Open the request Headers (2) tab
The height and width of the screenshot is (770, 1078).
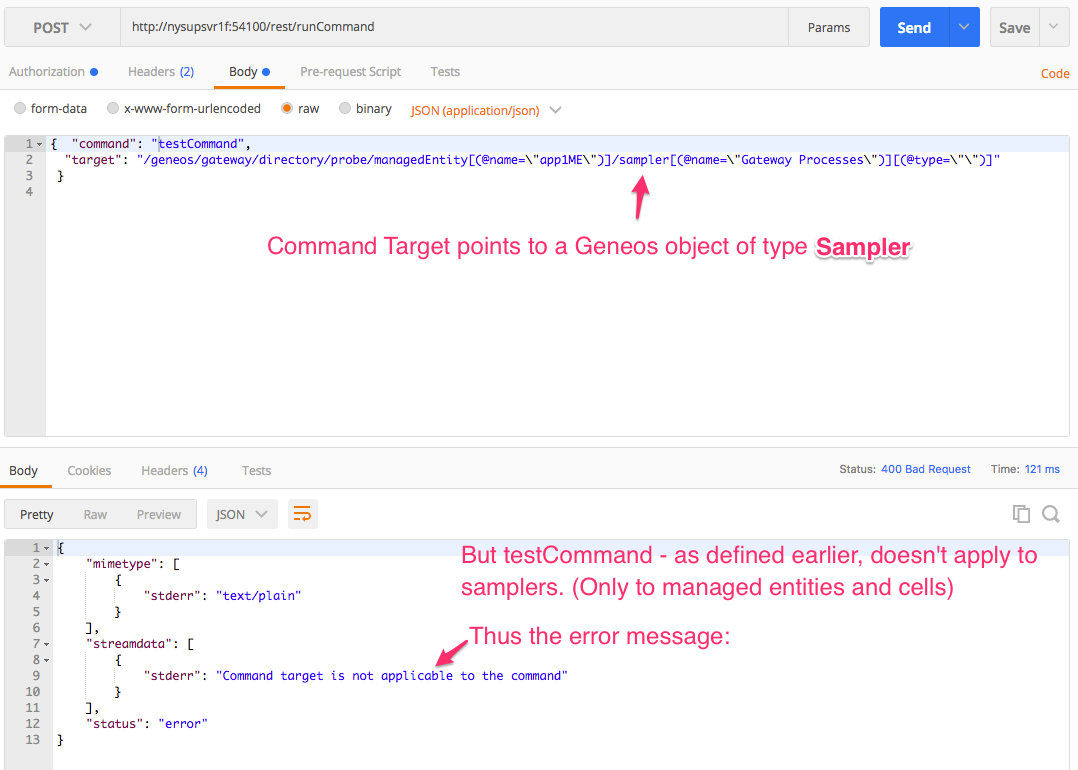pyautogui.click(x=161, y=72)
